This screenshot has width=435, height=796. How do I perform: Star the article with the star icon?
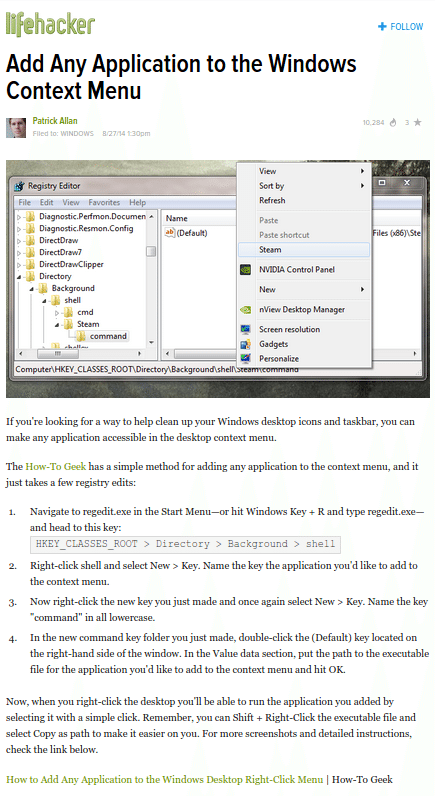417,122
